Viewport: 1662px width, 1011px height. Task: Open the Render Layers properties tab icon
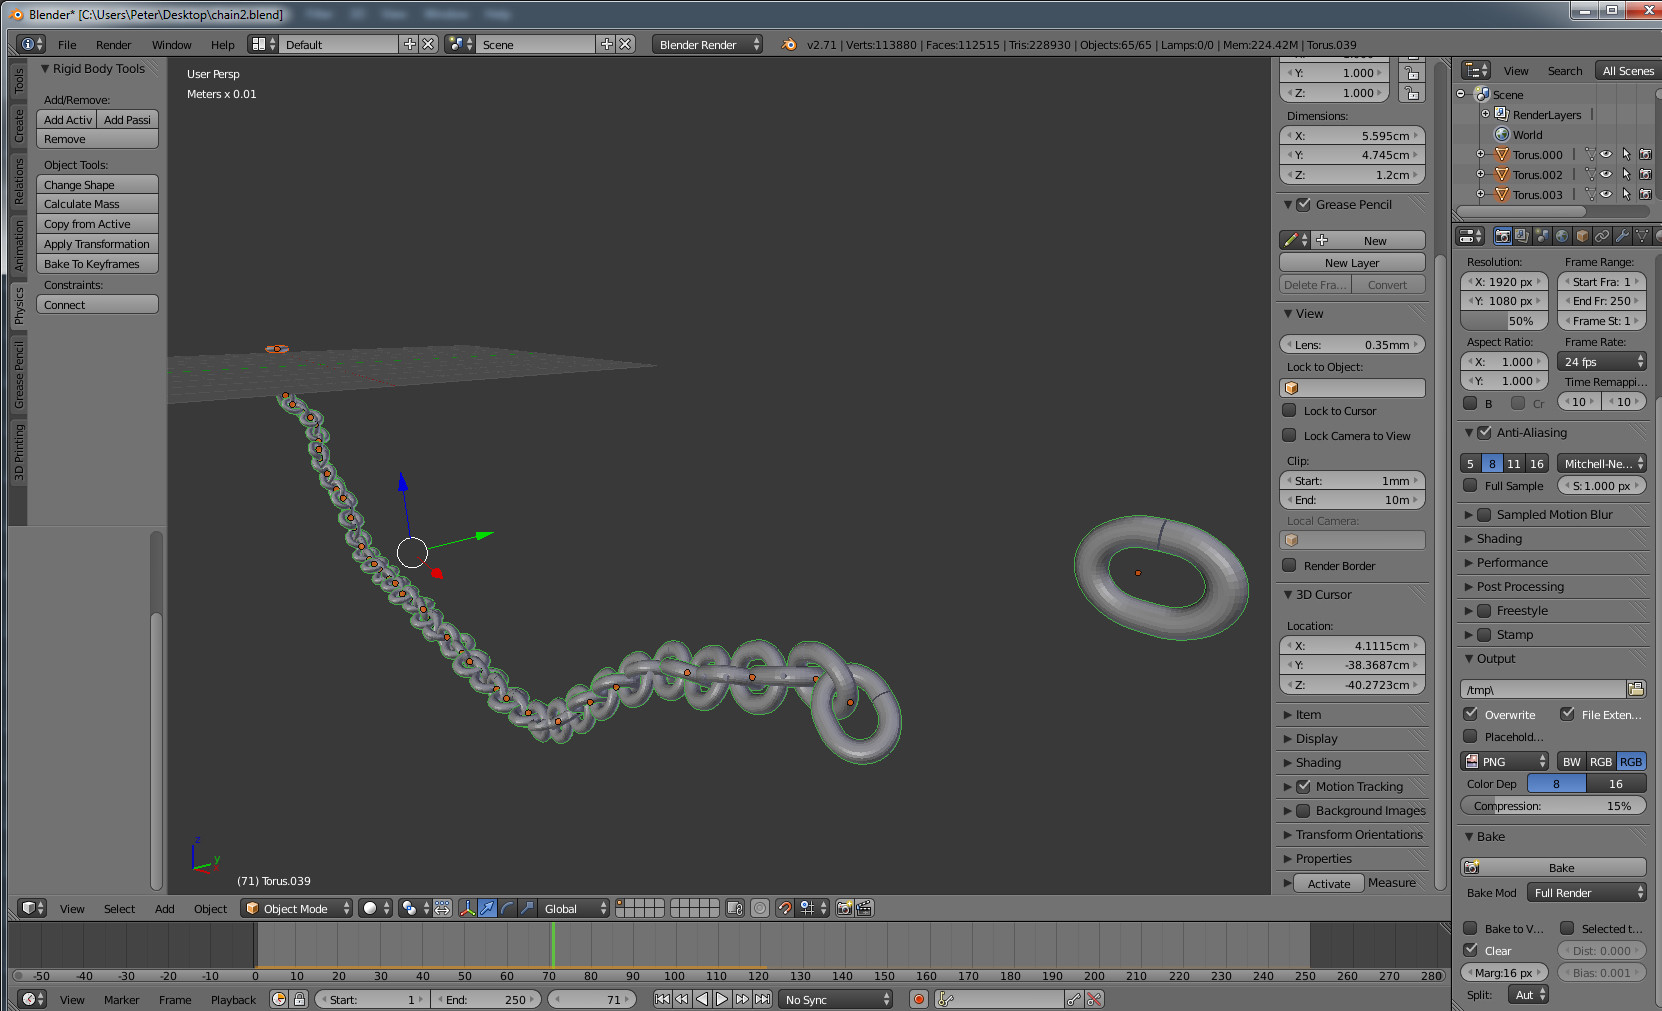click(x=1522, y=236)
